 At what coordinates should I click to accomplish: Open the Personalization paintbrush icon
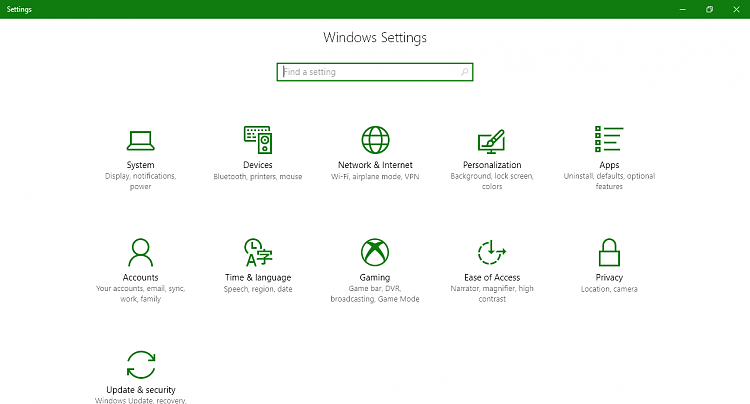click(x=492, y=142)
